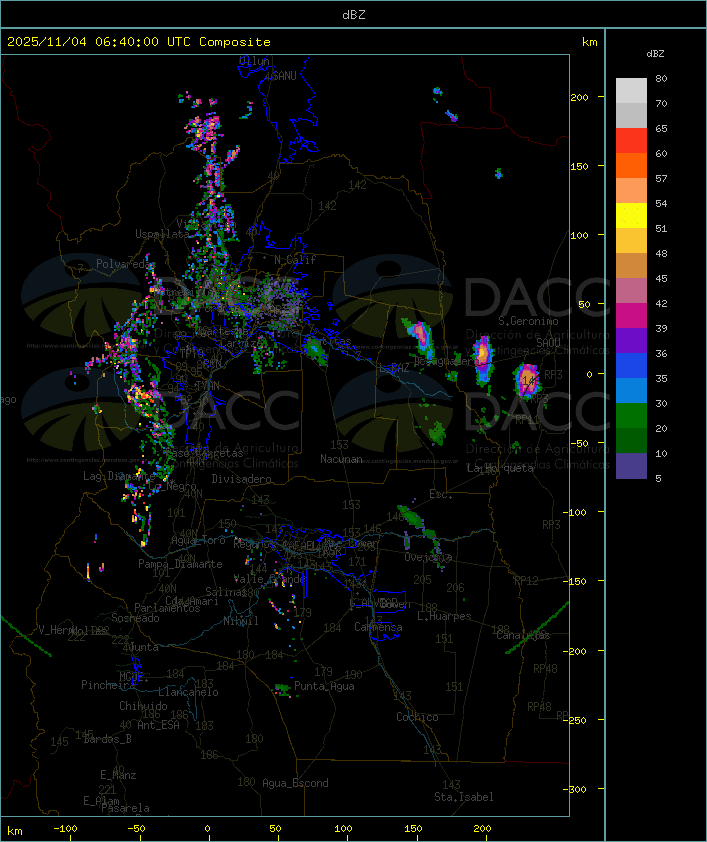This screenshot has height=842, width=707.
Task: Select the magenta 39-42 dBZ legend swatch
Action: point(631,316)
